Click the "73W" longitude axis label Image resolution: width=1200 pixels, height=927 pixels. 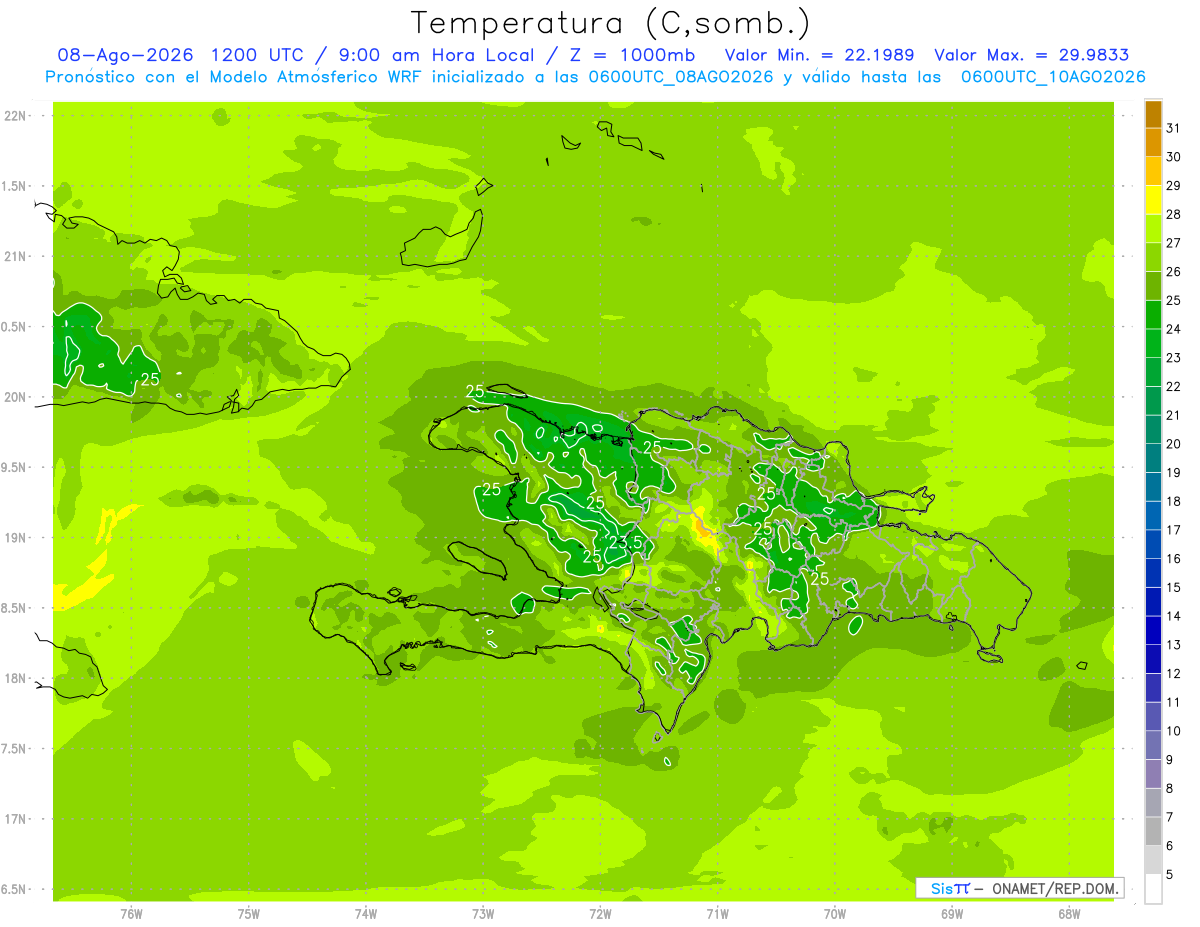[x=483, y=913]
